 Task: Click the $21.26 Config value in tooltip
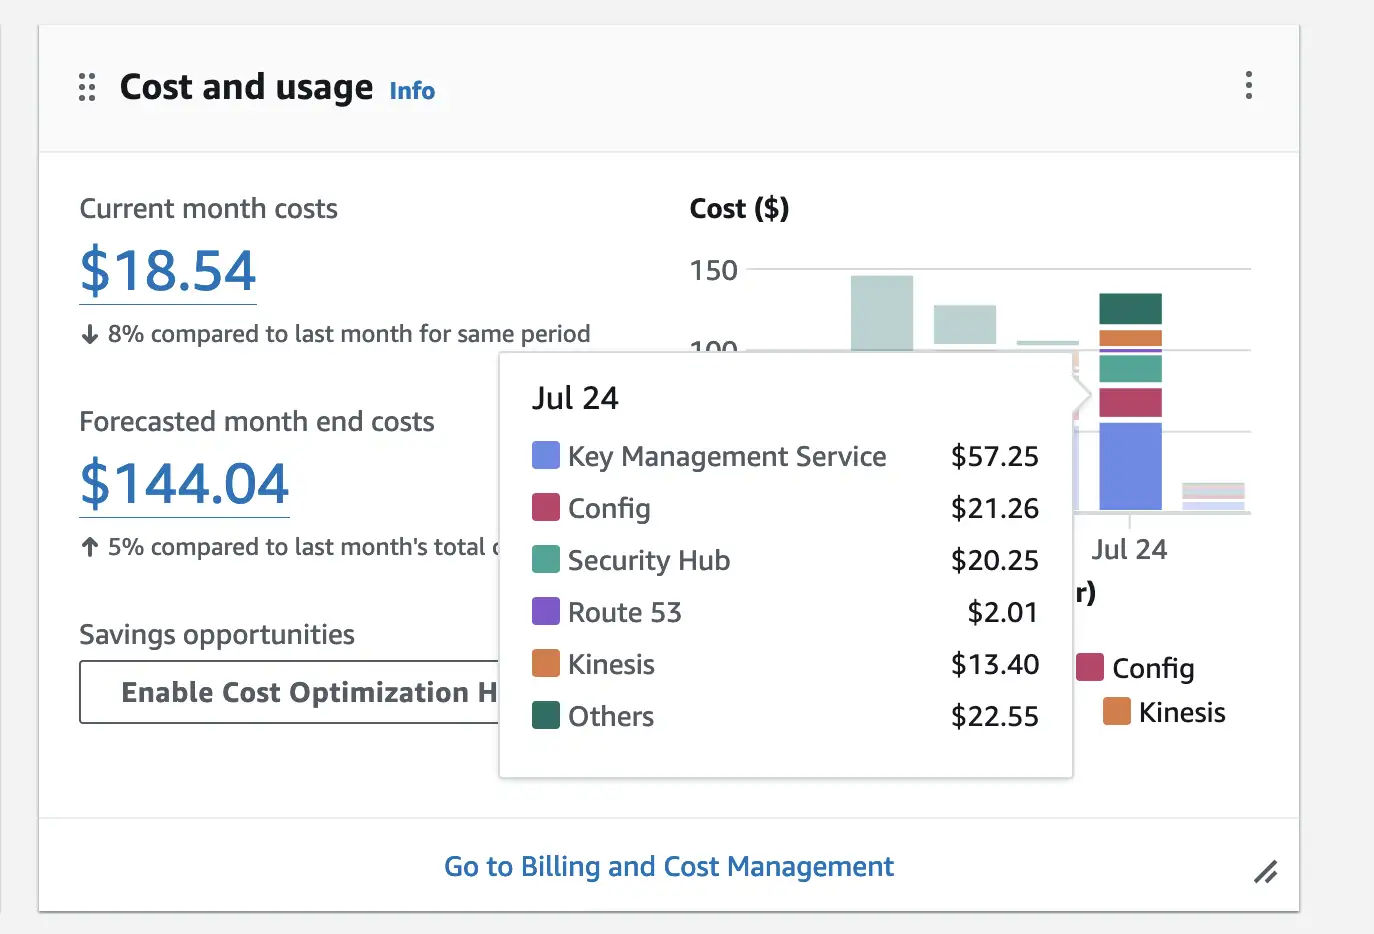995,509
